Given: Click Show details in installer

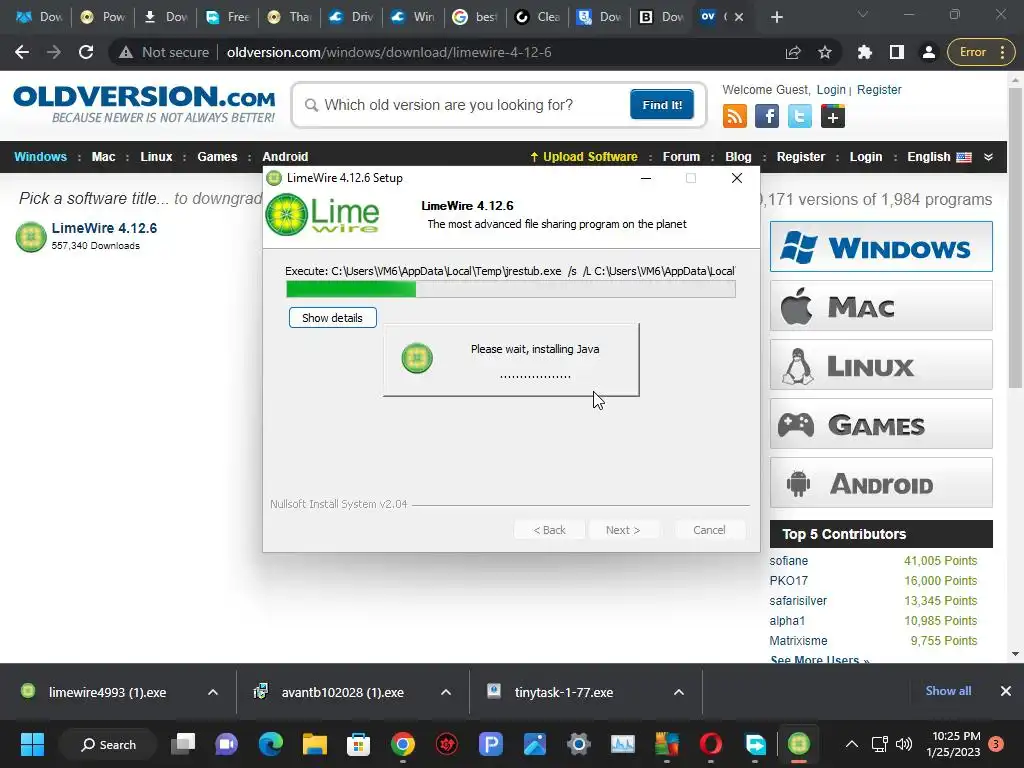Looking at the screenshot, I should pos(332,318).
